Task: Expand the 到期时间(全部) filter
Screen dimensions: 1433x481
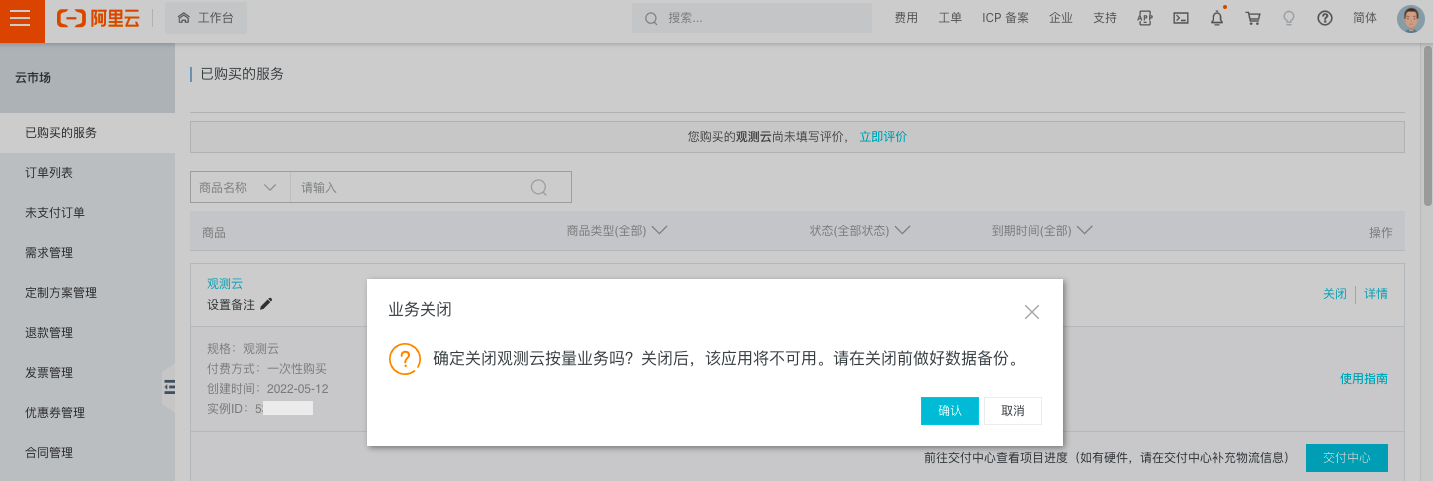Action: pyautogui.click(x=1042, y=230)
